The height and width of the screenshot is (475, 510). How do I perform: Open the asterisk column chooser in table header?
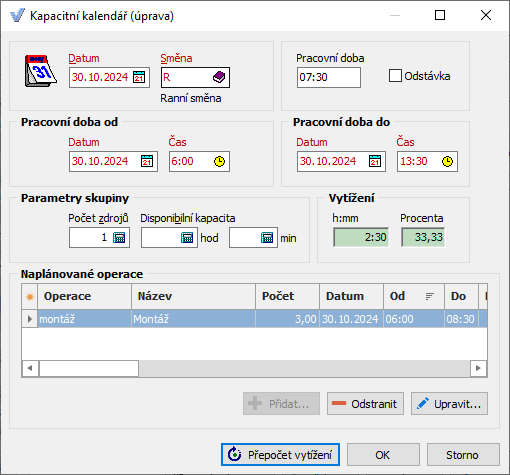click(x=30, y=296)
